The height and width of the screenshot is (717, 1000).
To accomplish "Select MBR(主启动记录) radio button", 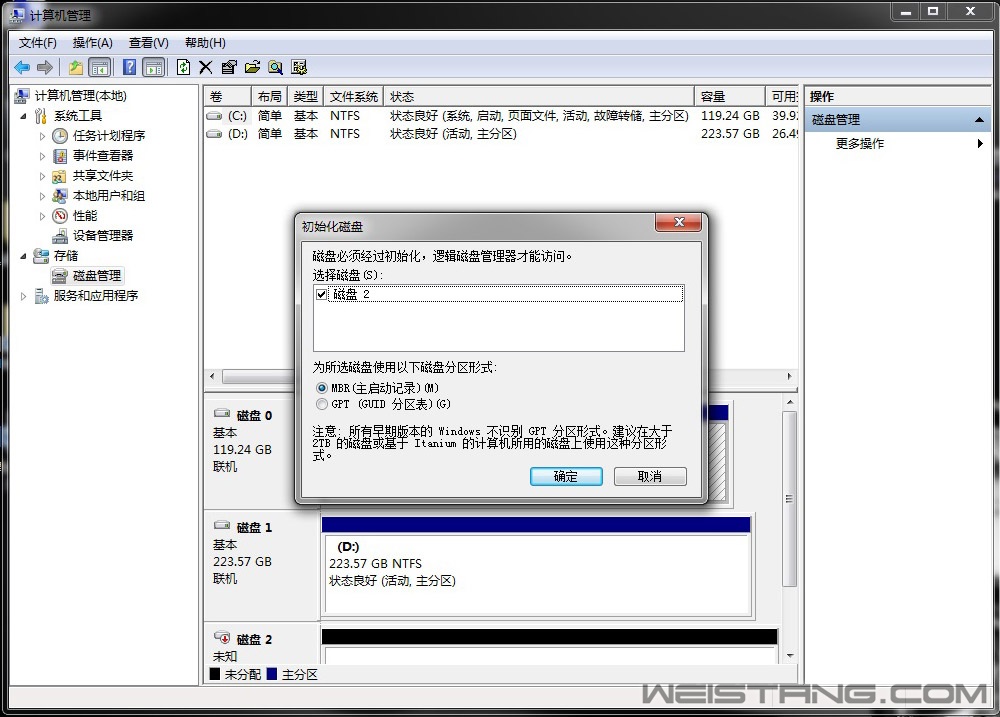I will click(321, 388).
